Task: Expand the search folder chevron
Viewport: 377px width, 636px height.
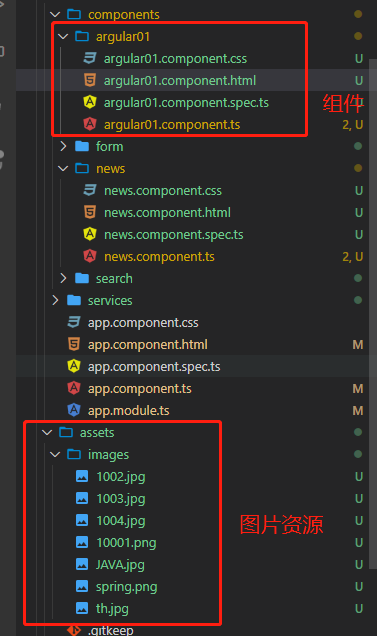Action: (63, 278)
